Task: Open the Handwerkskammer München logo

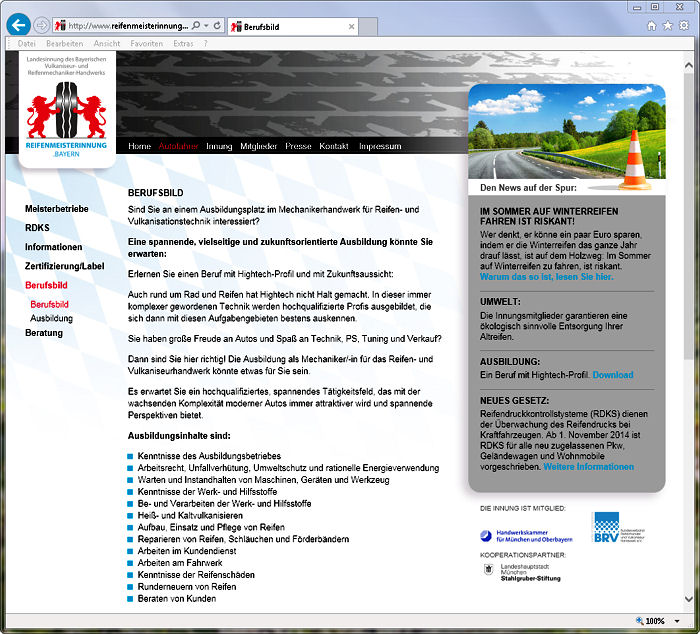Action: click(526, 536)
